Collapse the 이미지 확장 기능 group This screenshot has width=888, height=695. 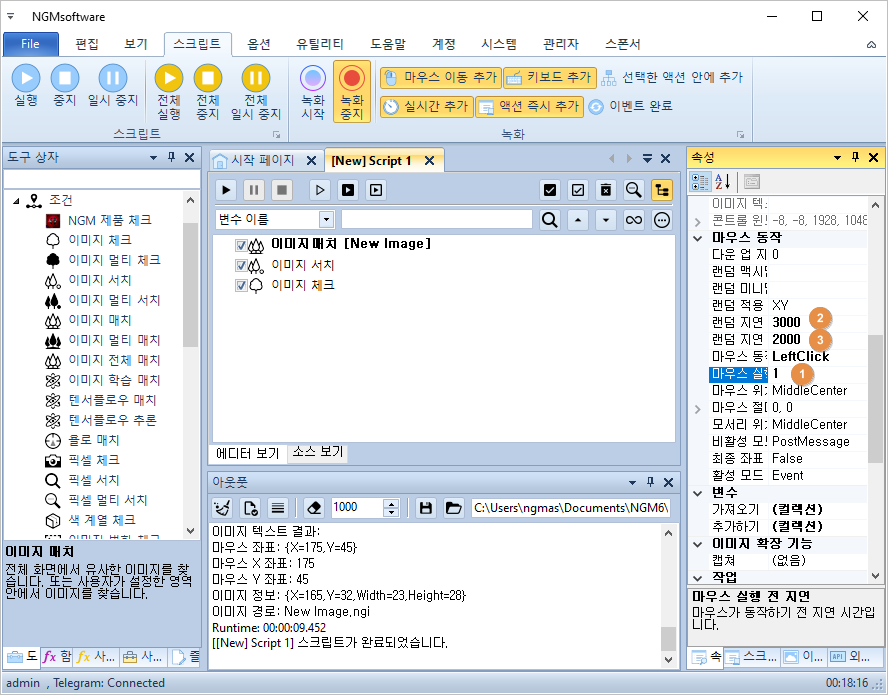698,544
